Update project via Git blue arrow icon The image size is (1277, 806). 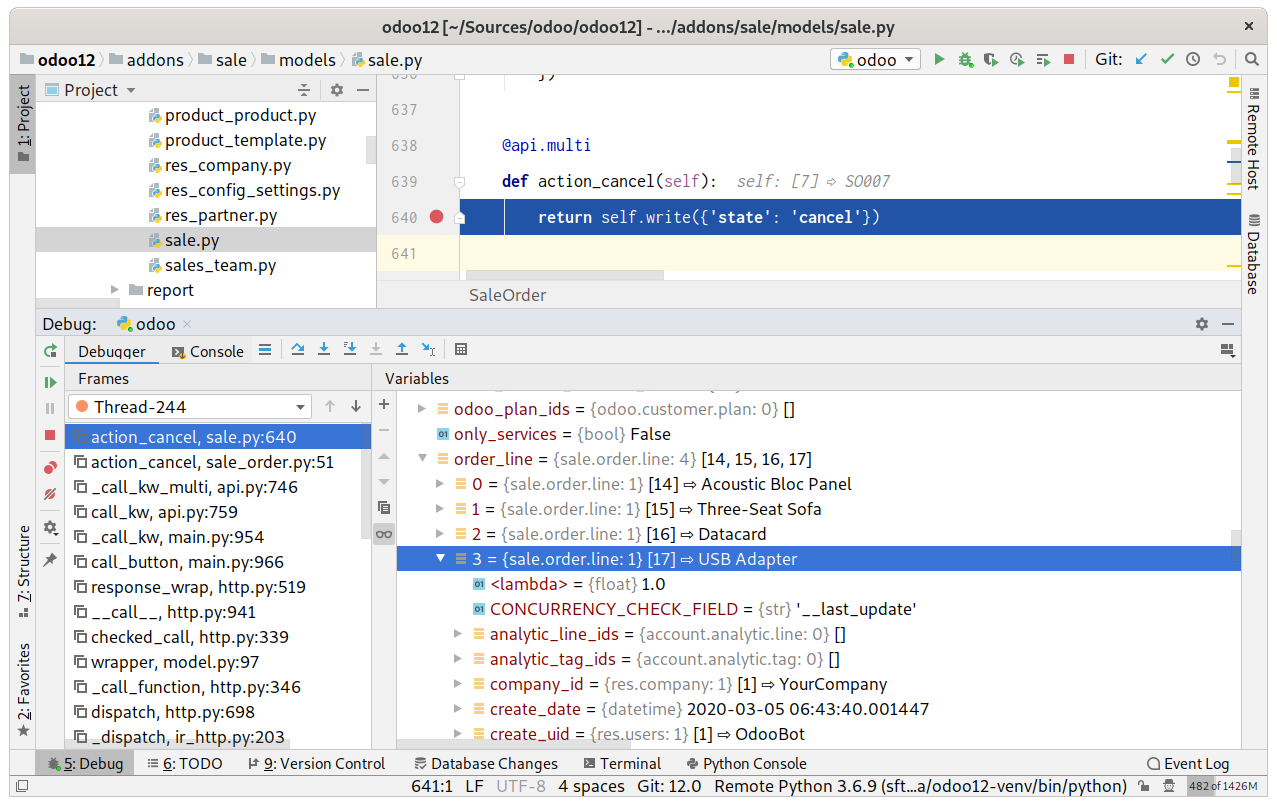click(1141, 60)
